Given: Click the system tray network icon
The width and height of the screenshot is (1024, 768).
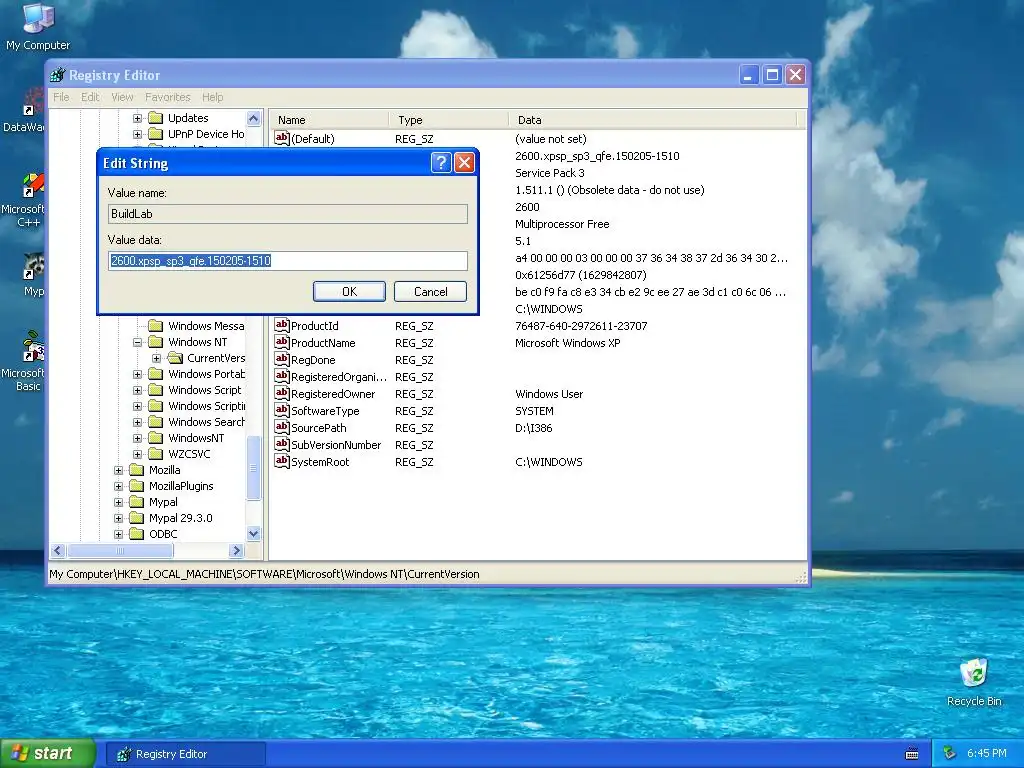Looking at the screenshot, I should (950, 753).
